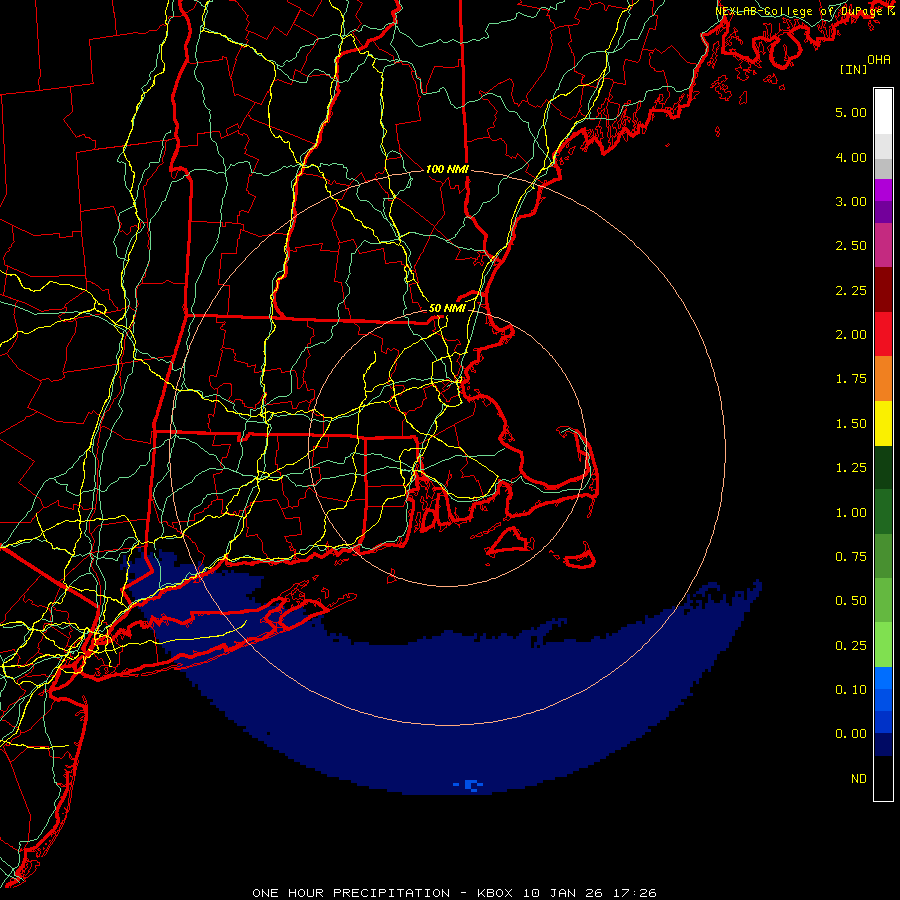Pick the yellow 1.50 legend swatch
The width and height of the screenshot is (900, 900).
click(x=883, y=423)
